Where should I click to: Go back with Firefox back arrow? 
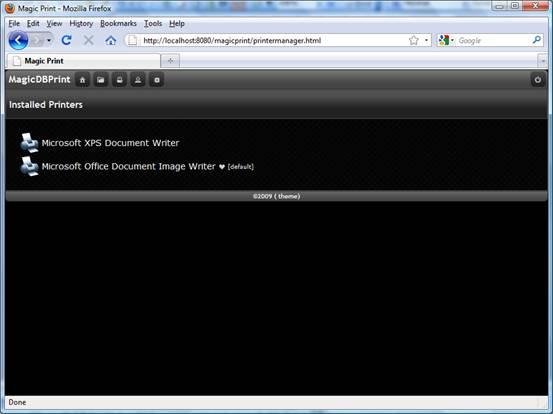point(18,40)
